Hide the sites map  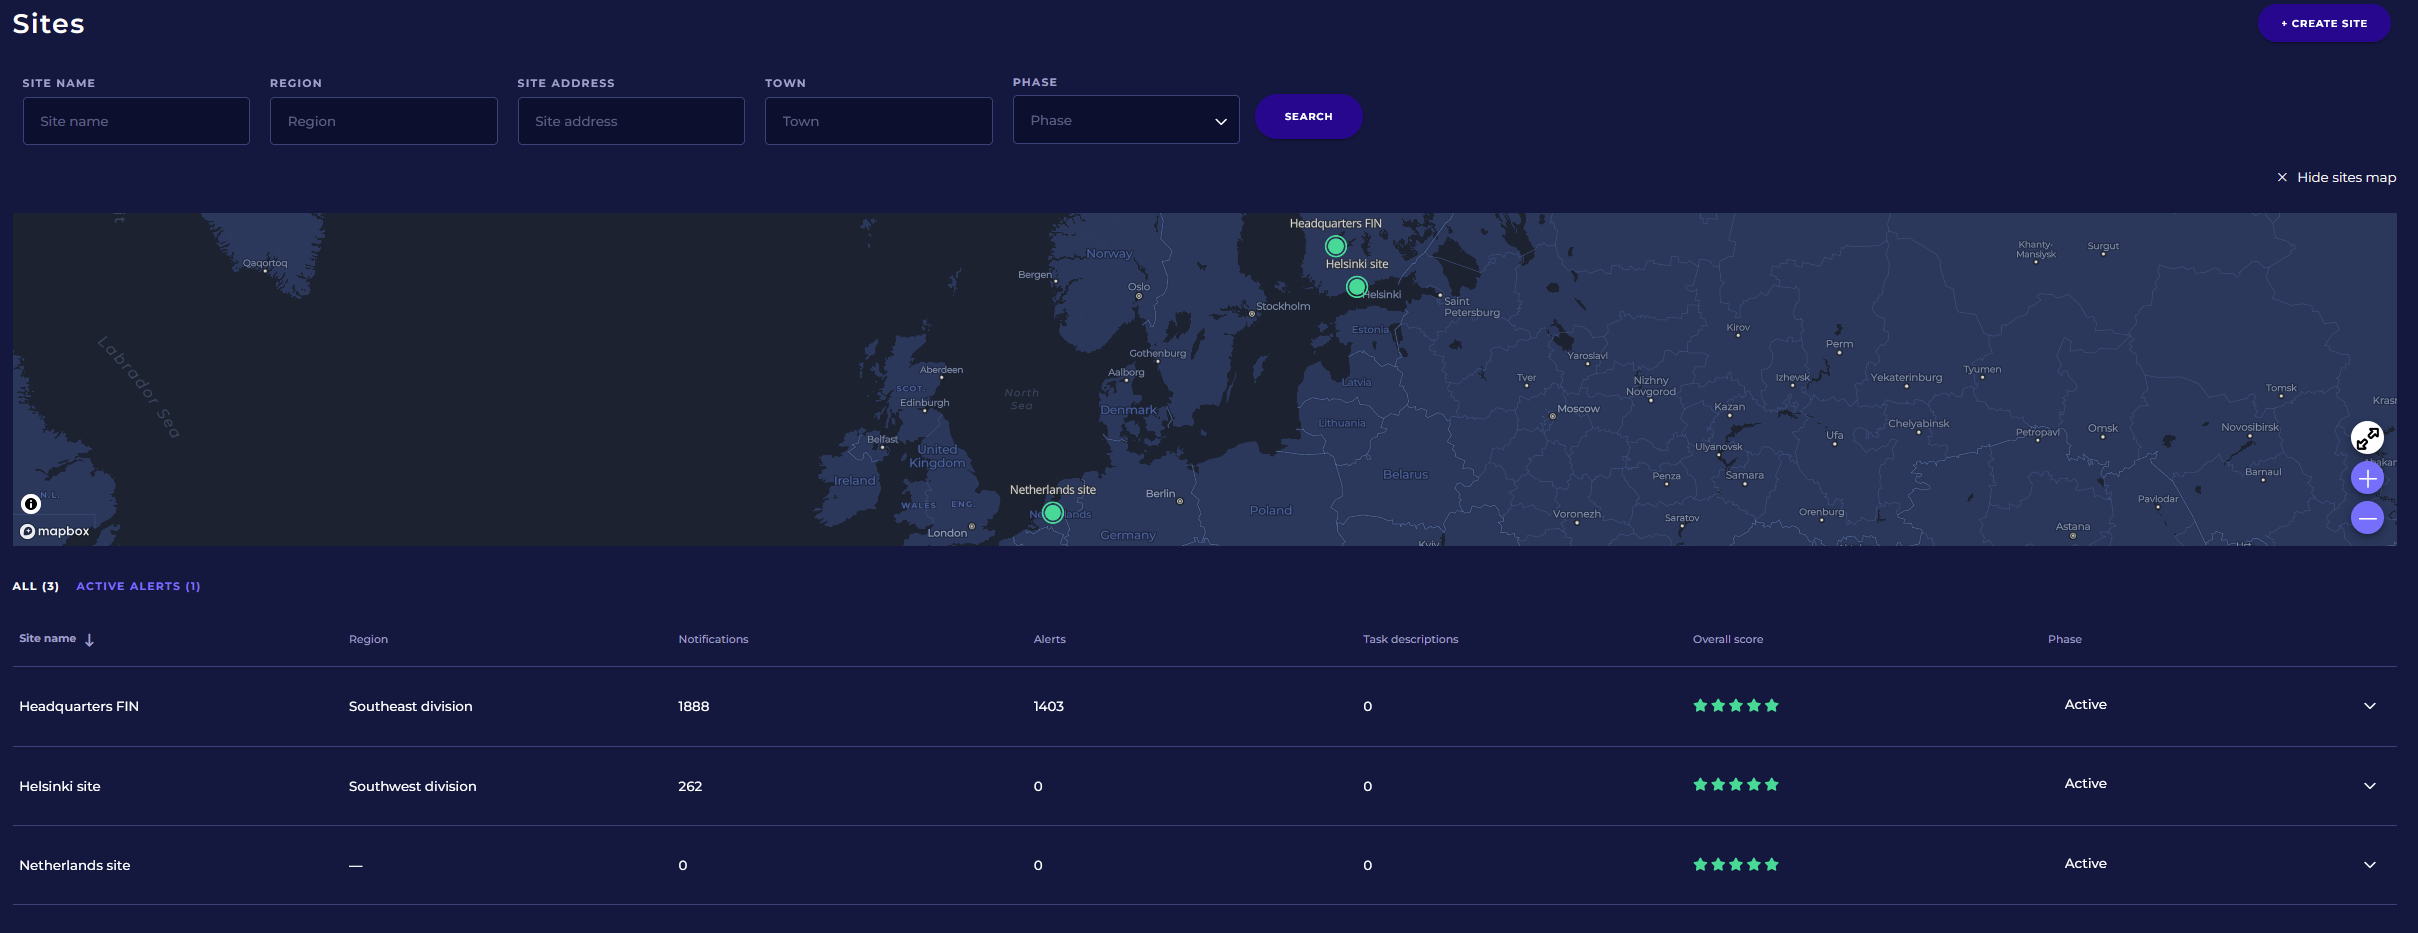[x=2336, y=177]
